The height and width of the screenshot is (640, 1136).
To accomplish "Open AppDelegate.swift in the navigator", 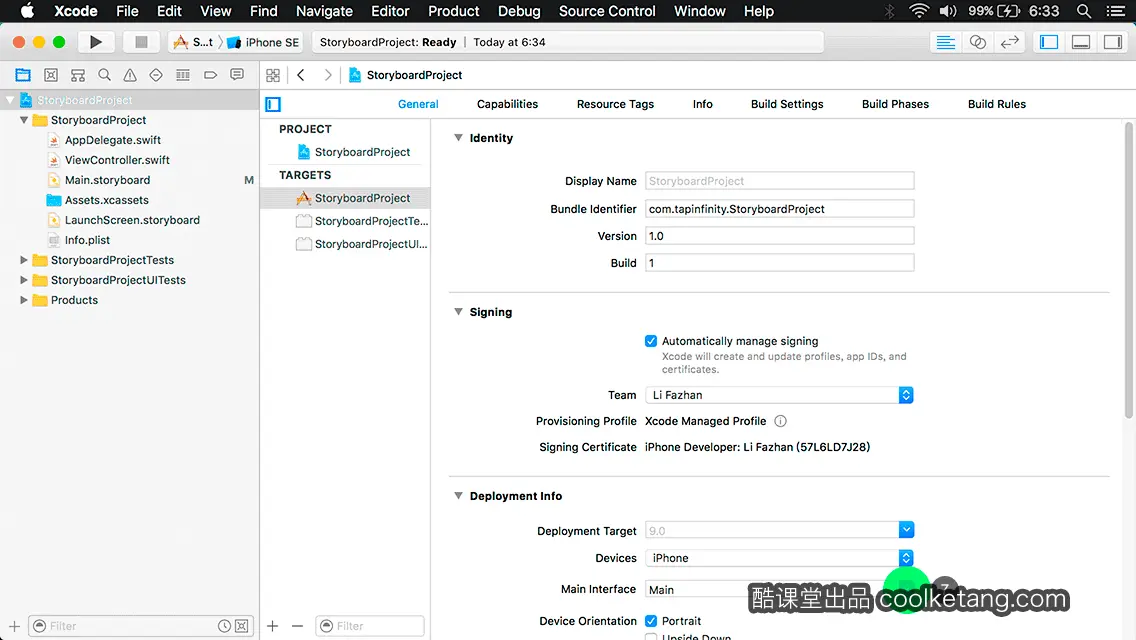I will 112,140.
